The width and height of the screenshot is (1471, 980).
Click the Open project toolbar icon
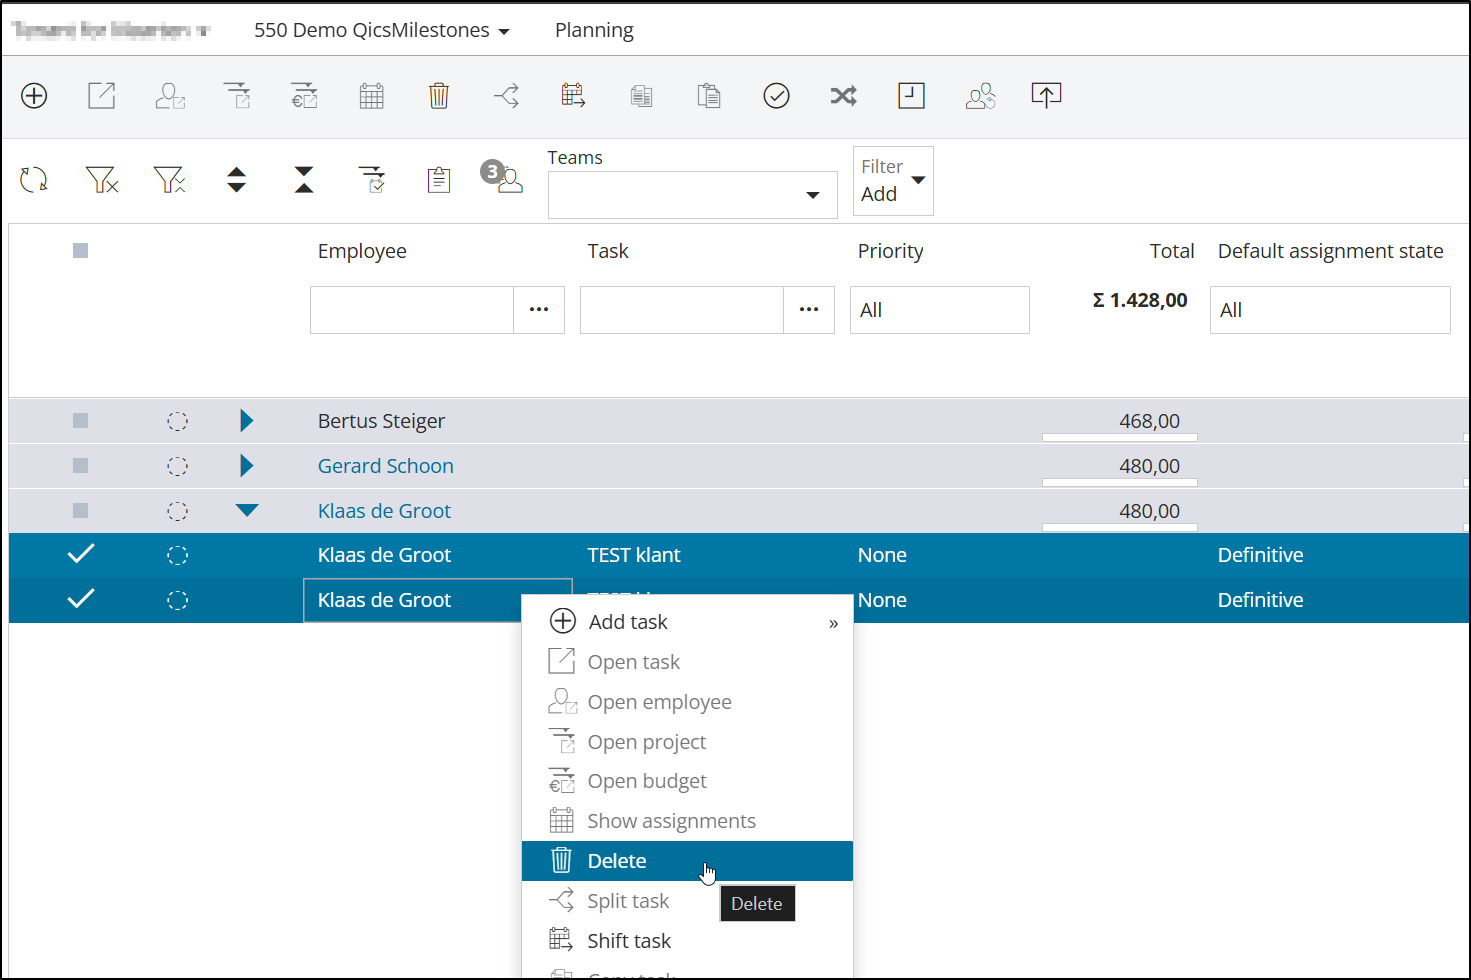tap(237, 96)
